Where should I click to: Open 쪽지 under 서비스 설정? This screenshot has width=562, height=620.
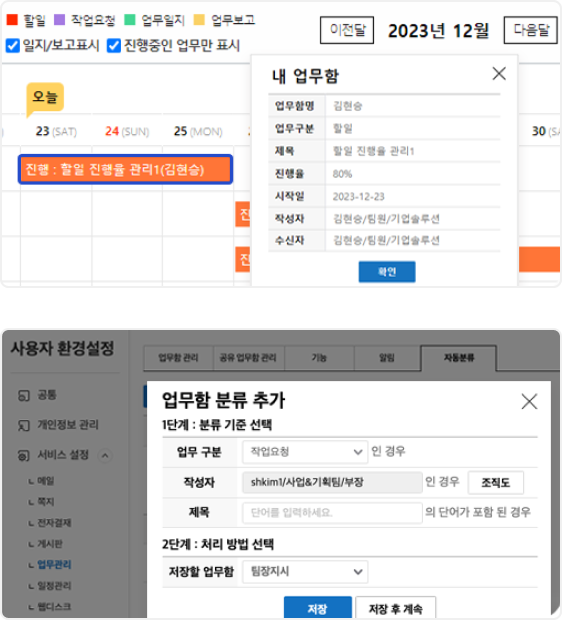45,502
